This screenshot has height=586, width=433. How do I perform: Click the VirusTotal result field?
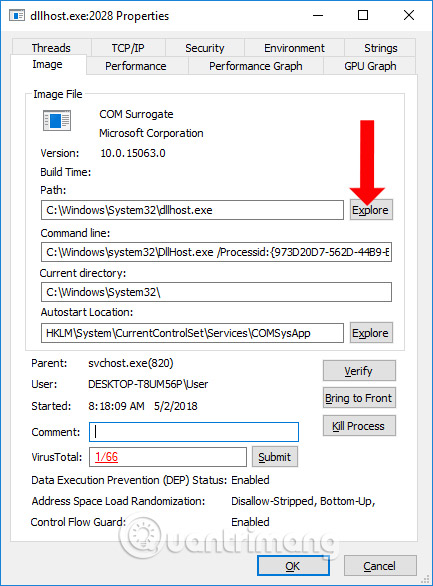coord(168,457)
